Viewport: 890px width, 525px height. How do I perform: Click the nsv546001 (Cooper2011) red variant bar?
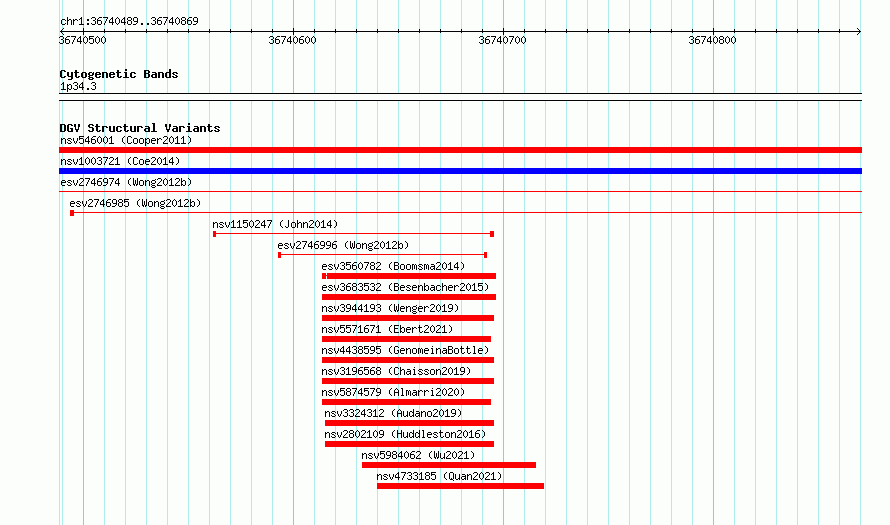click(x=460, y=150)
